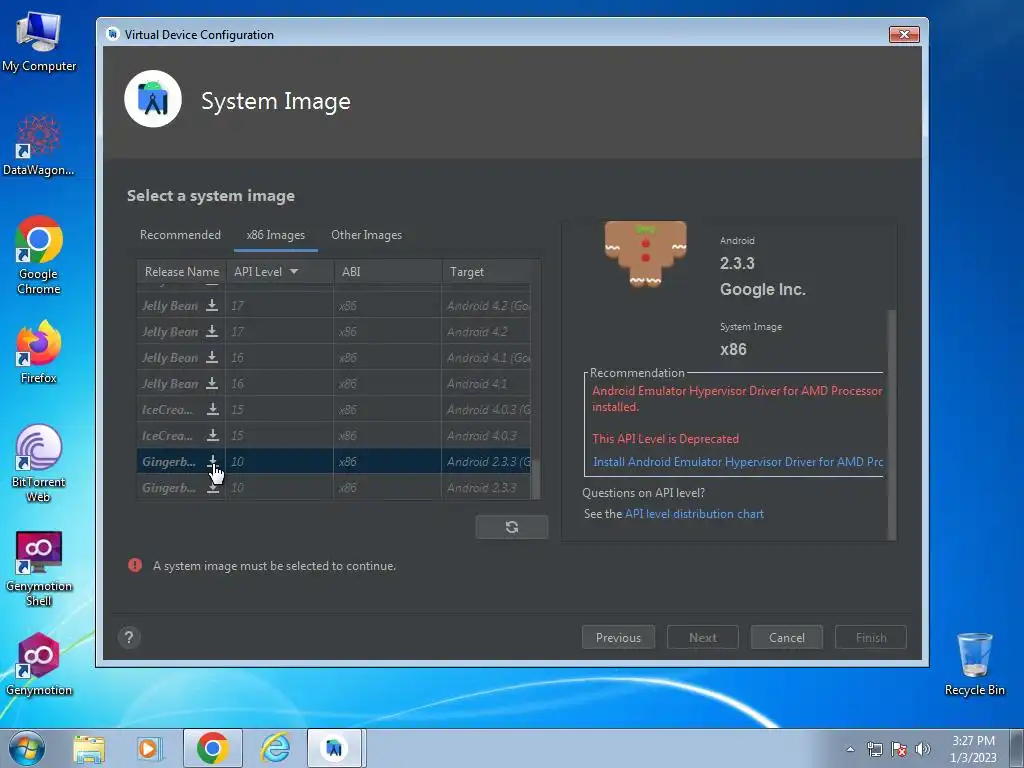
Task: Select the Recycle Bin desktop icon
Action: [974, 664]
